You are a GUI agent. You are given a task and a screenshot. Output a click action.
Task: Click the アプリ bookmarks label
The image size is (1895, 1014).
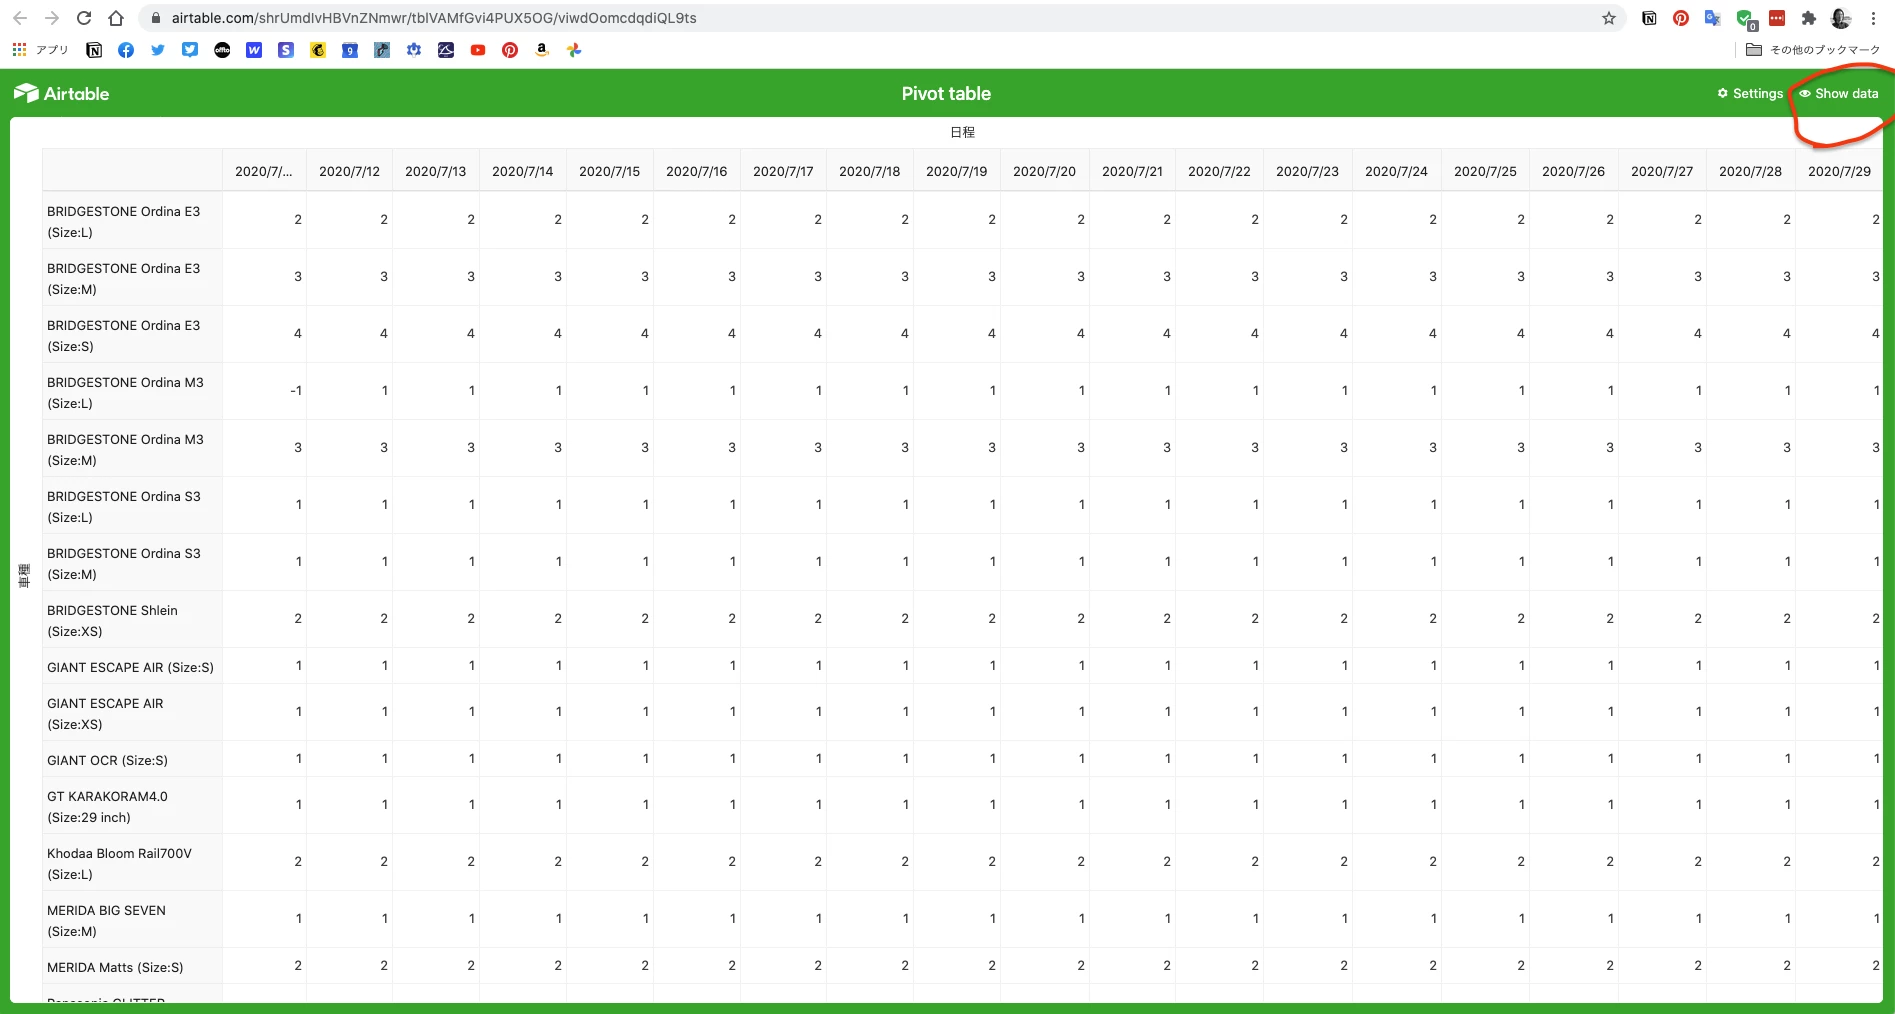point(52,50)
